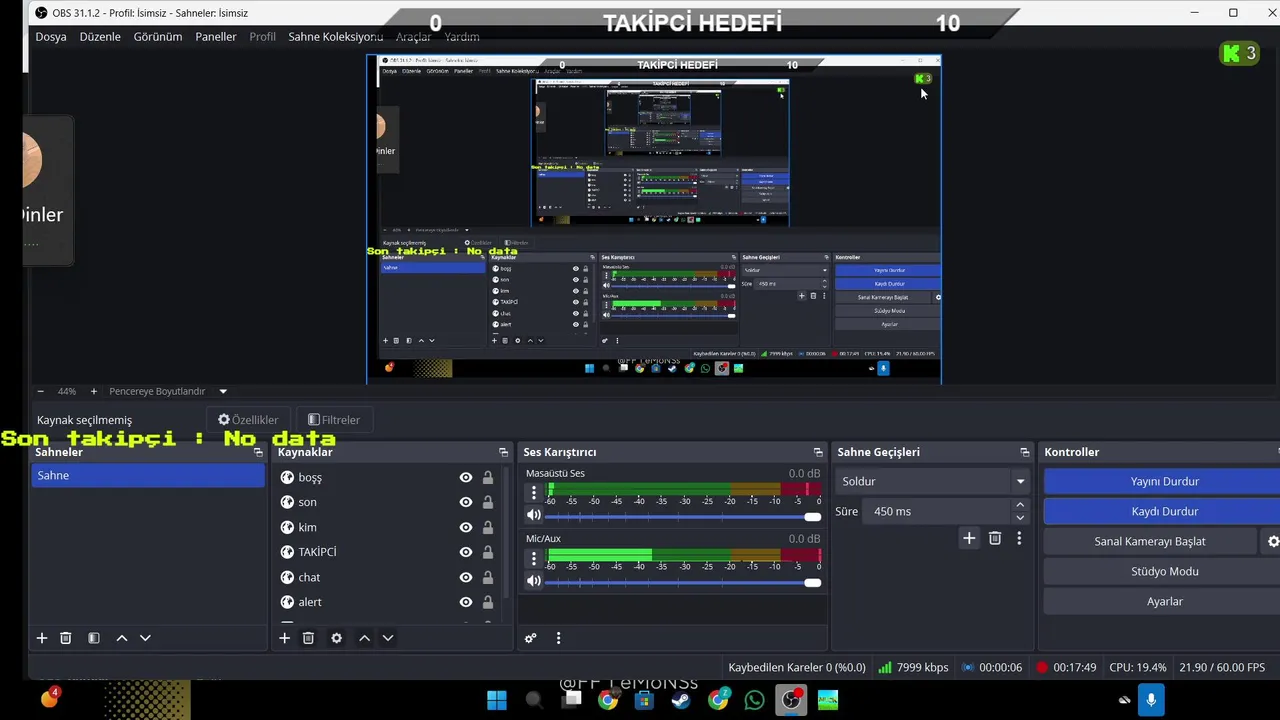Open the Görünüm menu

tap(158, 37)
